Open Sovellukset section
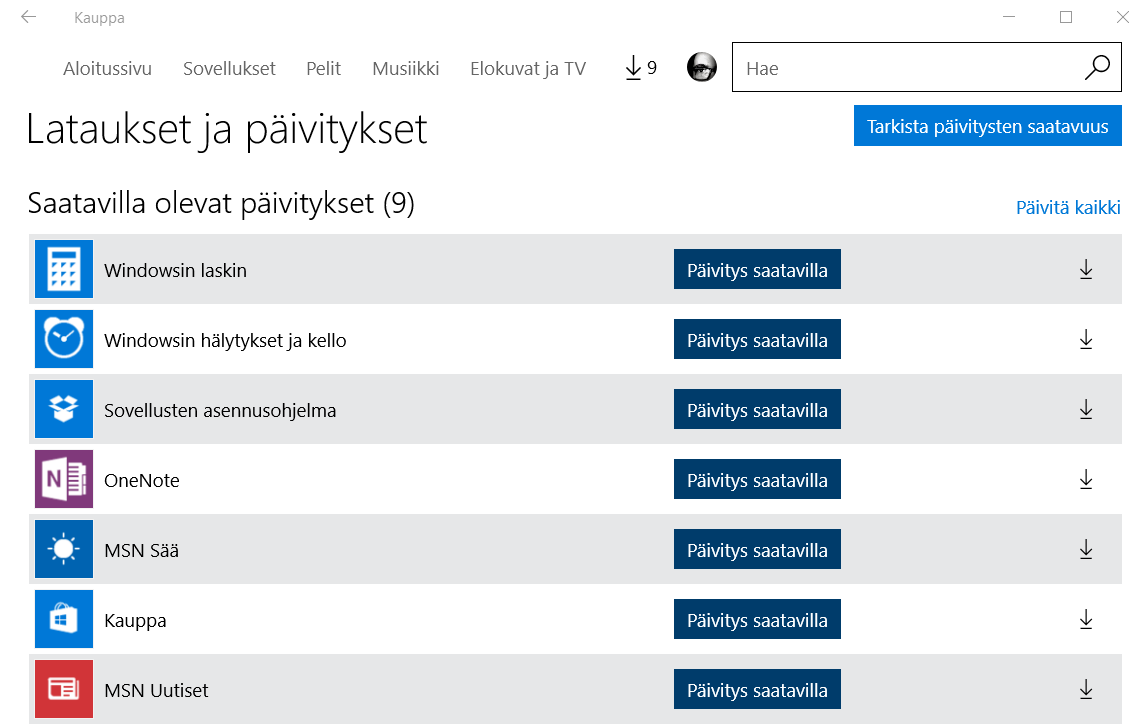Image resolution: width=1135 pixels, height=727 pixels. coord(229,69)
